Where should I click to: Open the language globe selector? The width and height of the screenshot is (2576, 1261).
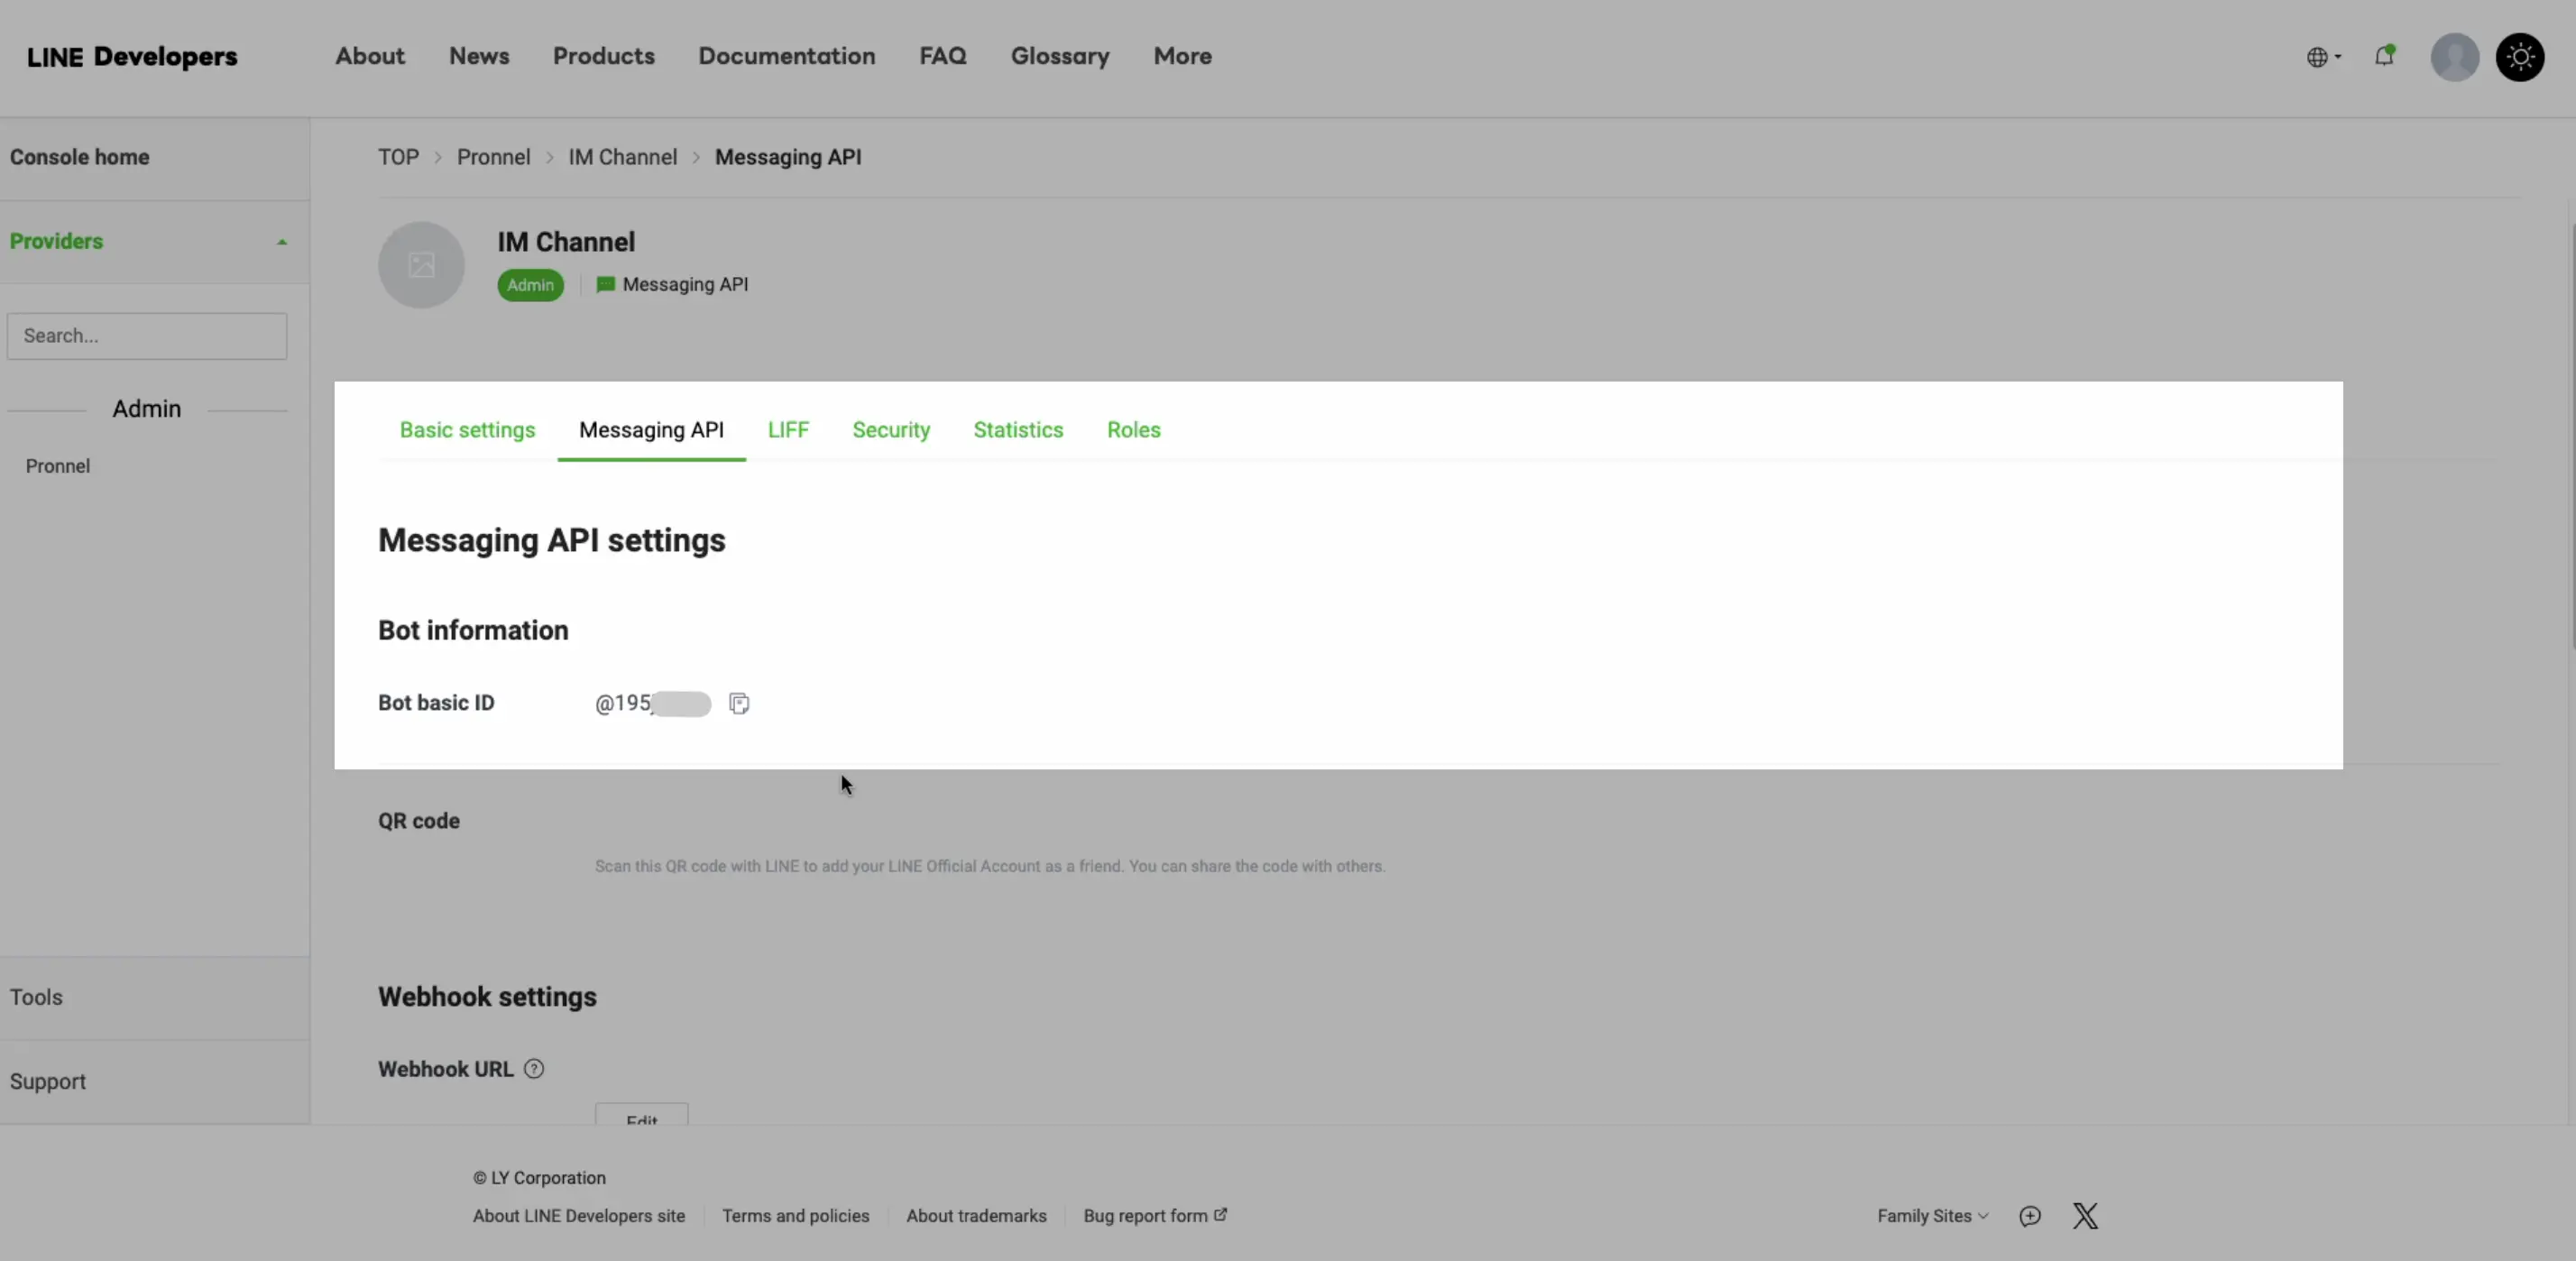[2323, 57]
